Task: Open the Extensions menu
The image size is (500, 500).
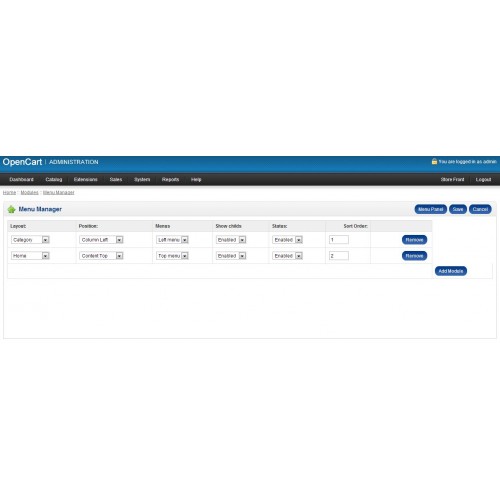Action: [86, 179]
